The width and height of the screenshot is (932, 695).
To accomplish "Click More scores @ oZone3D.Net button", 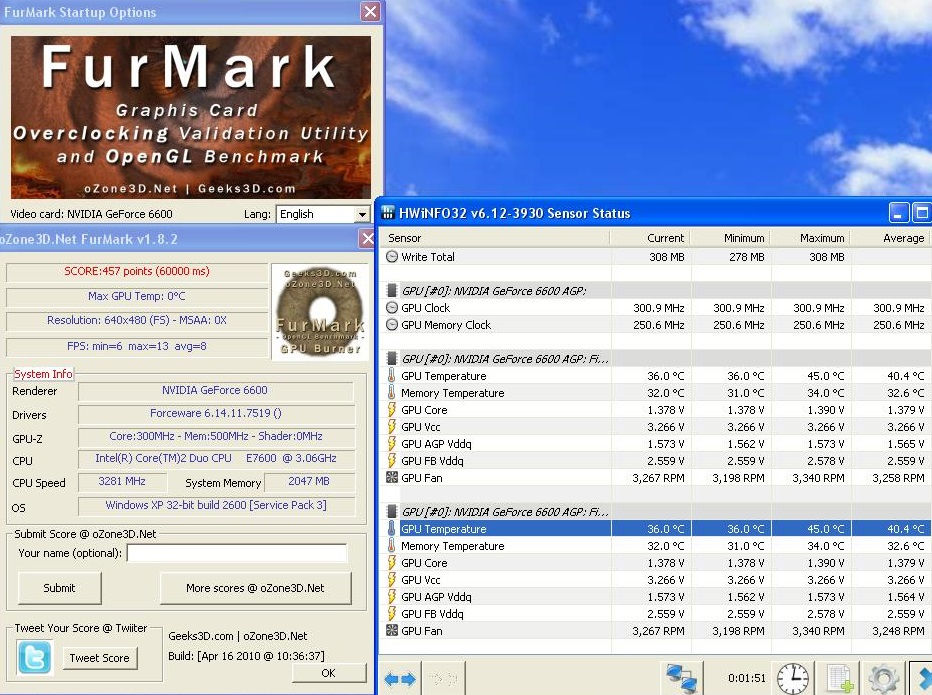I will click(x=255, y=588).
